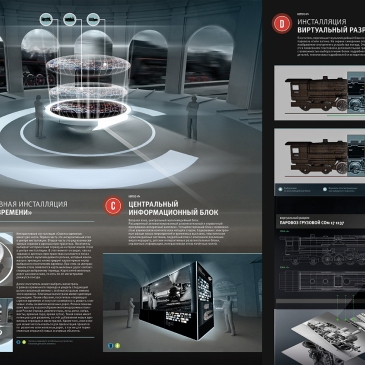Click the green round icon in the kiosk render corner
This screenshot has width=365, height=365.
[117, 346]
